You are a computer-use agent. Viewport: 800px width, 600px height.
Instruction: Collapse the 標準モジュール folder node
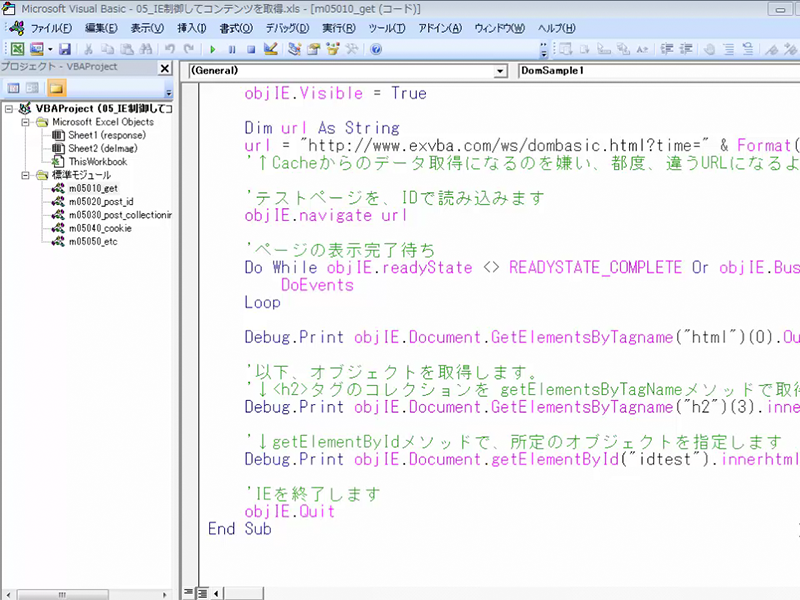coord(27,175)
